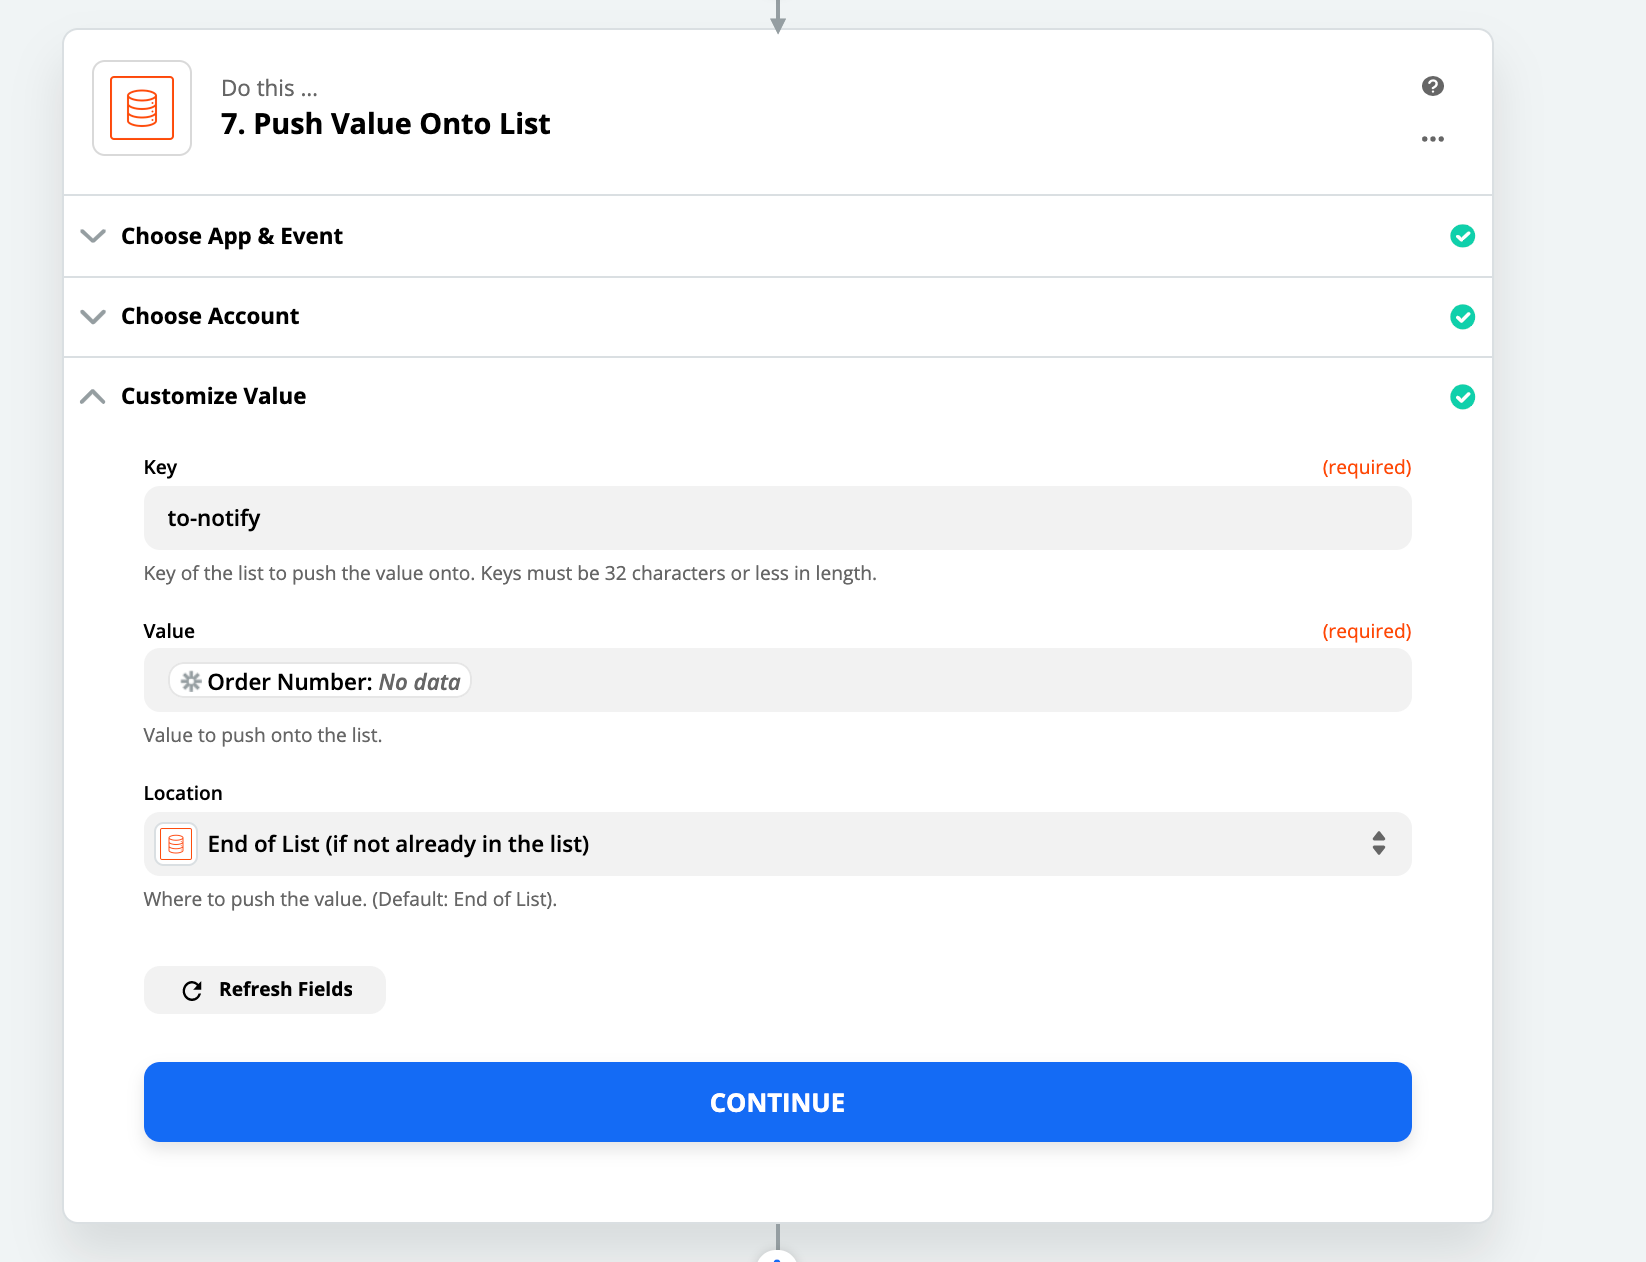Click the green checkmark beside Choose App & Event
Image resolution: width=1646 pixels, height=1262 pixels.
coord(1462,236)
